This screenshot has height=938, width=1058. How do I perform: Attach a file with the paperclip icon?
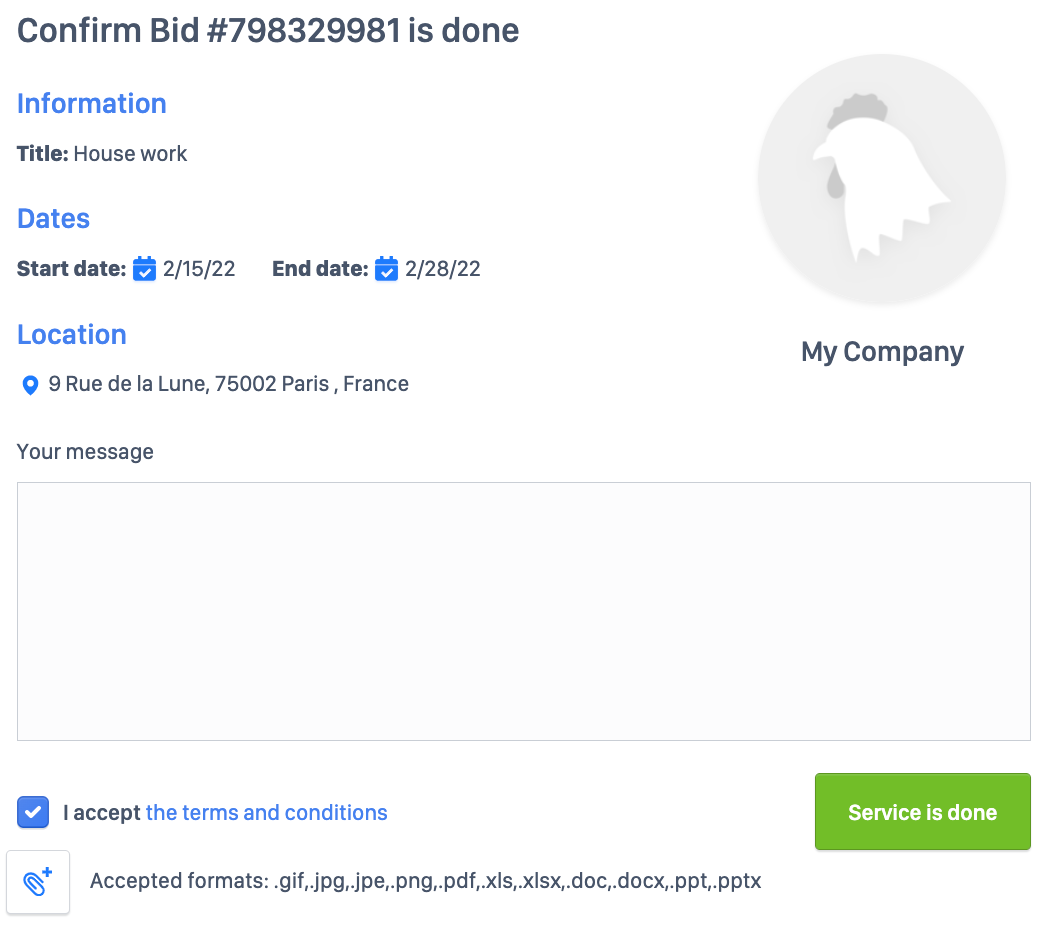click(38, 882)
